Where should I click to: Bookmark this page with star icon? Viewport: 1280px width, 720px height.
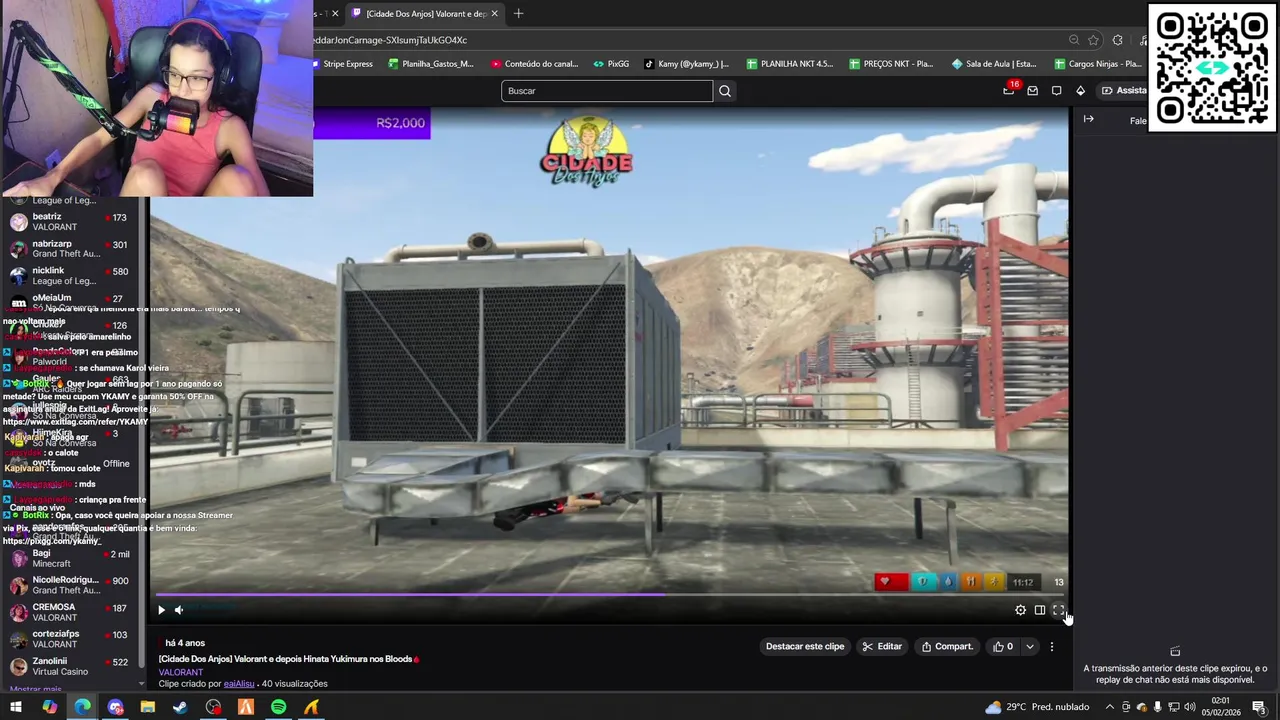(x=1094, y=40)
